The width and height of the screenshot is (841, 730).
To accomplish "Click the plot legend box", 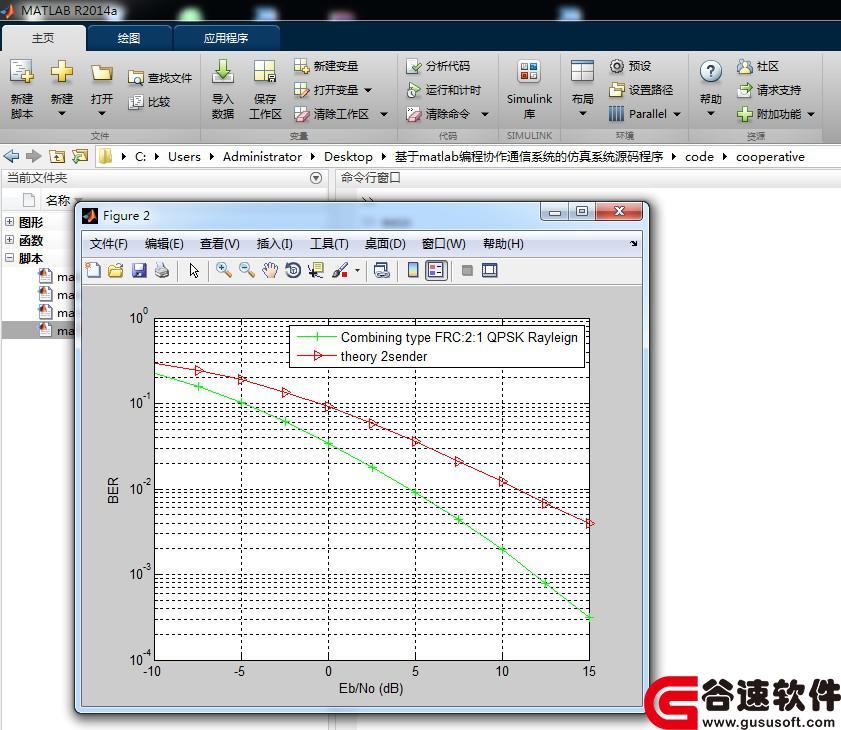I will 437,346.
